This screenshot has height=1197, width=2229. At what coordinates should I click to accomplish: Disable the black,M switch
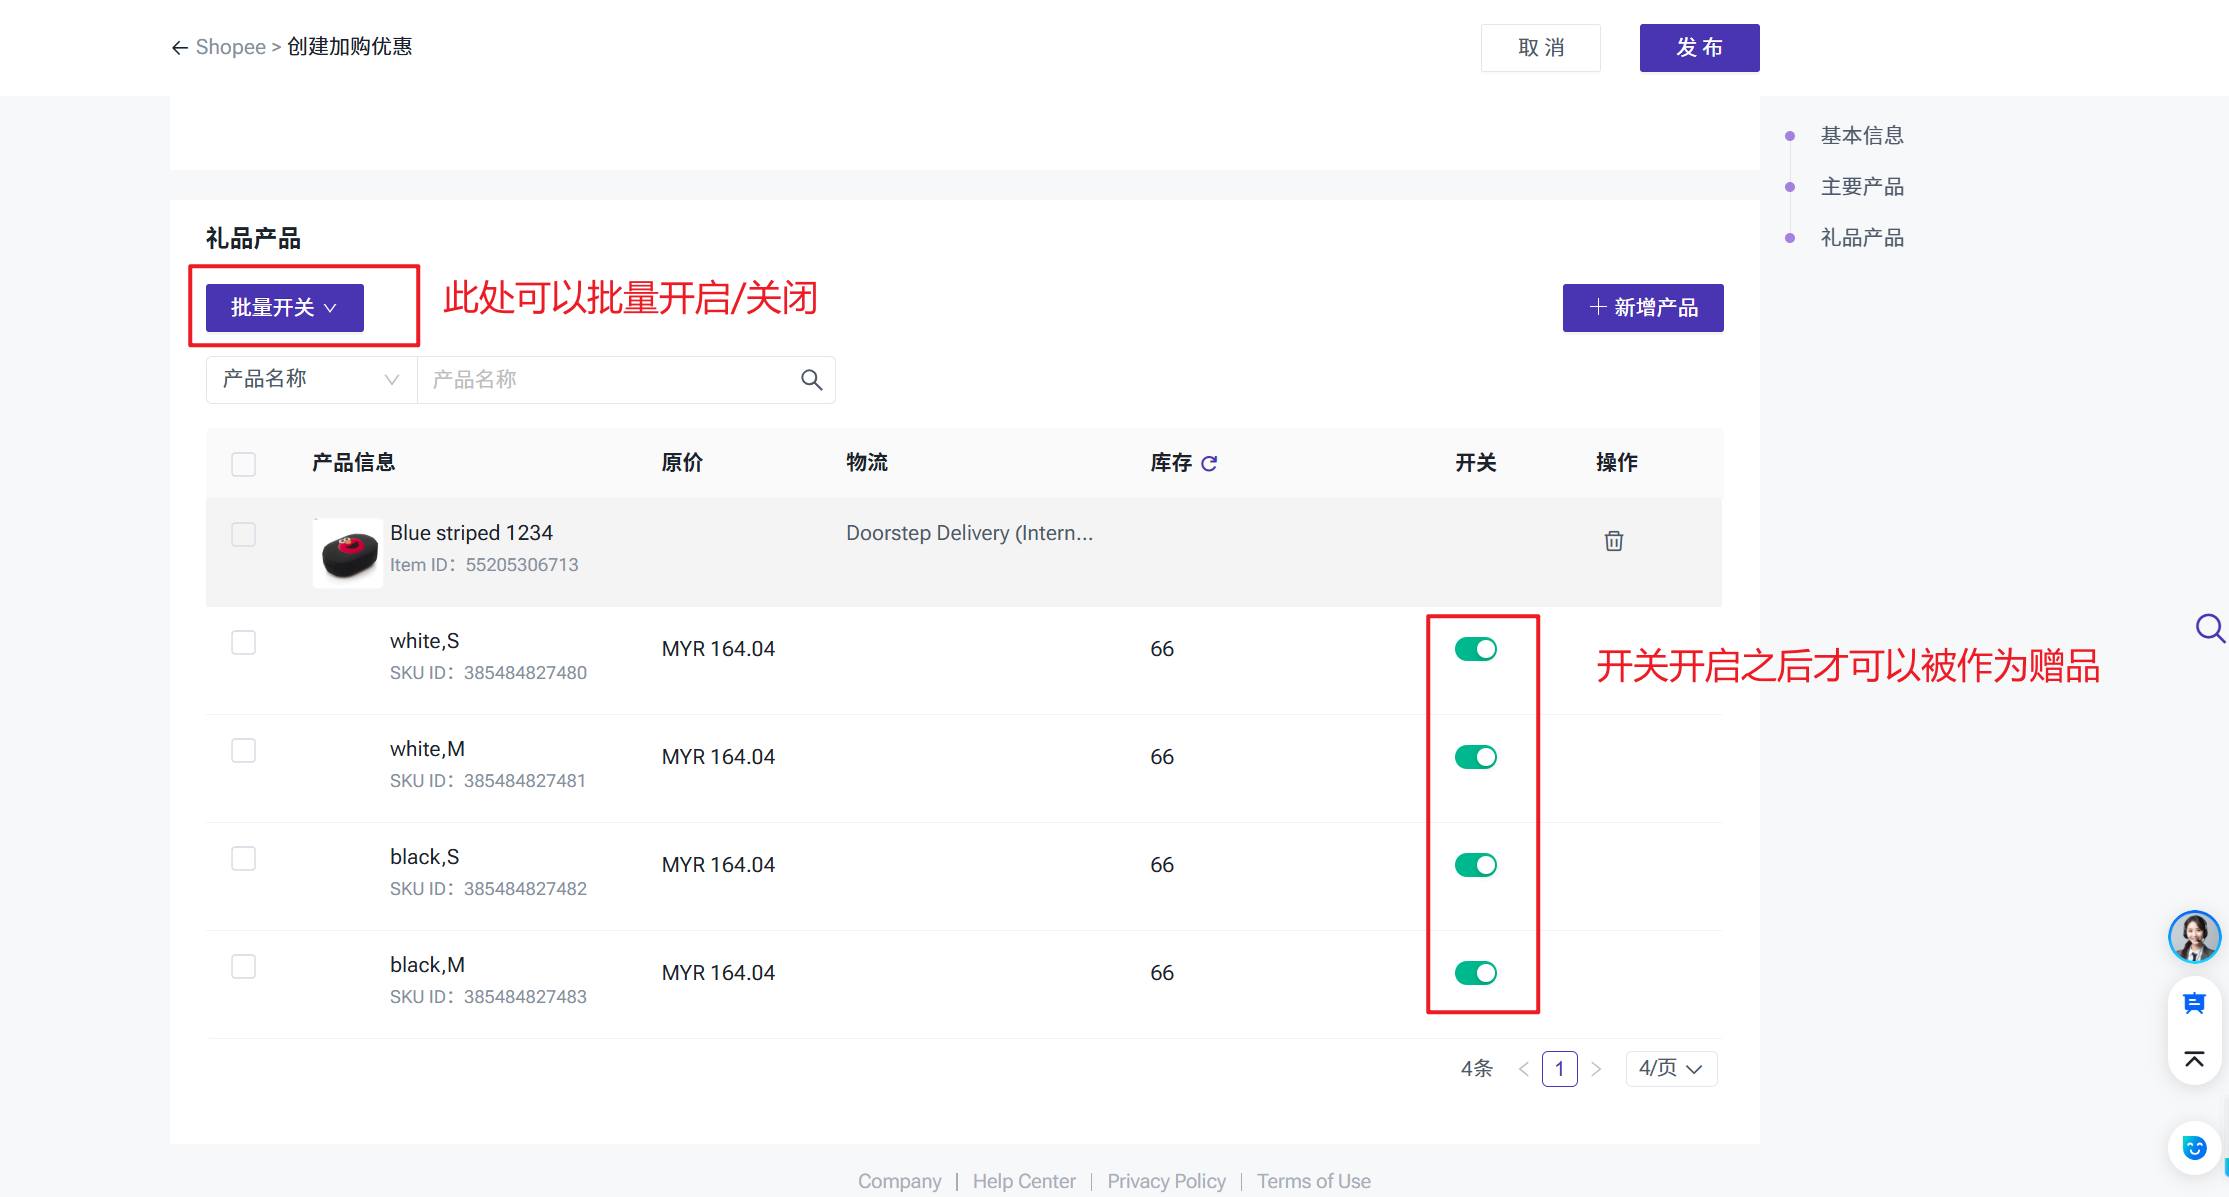1475,973
